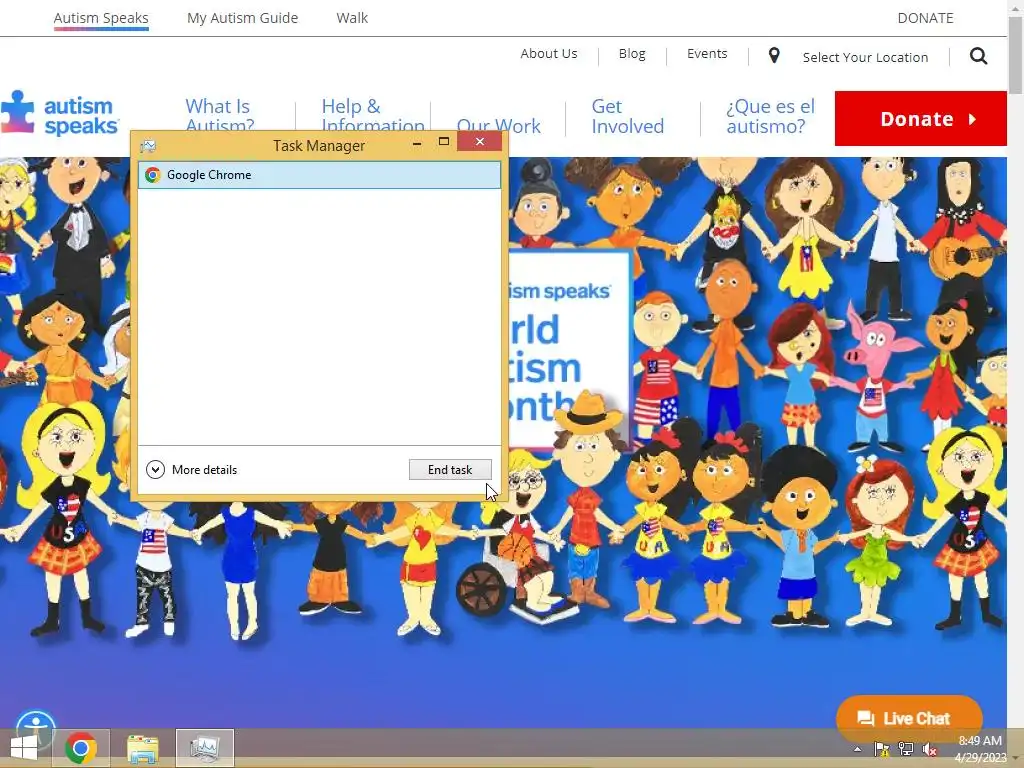
Task: Click the Task Manager taskbar icon
Action: [204, 748]
